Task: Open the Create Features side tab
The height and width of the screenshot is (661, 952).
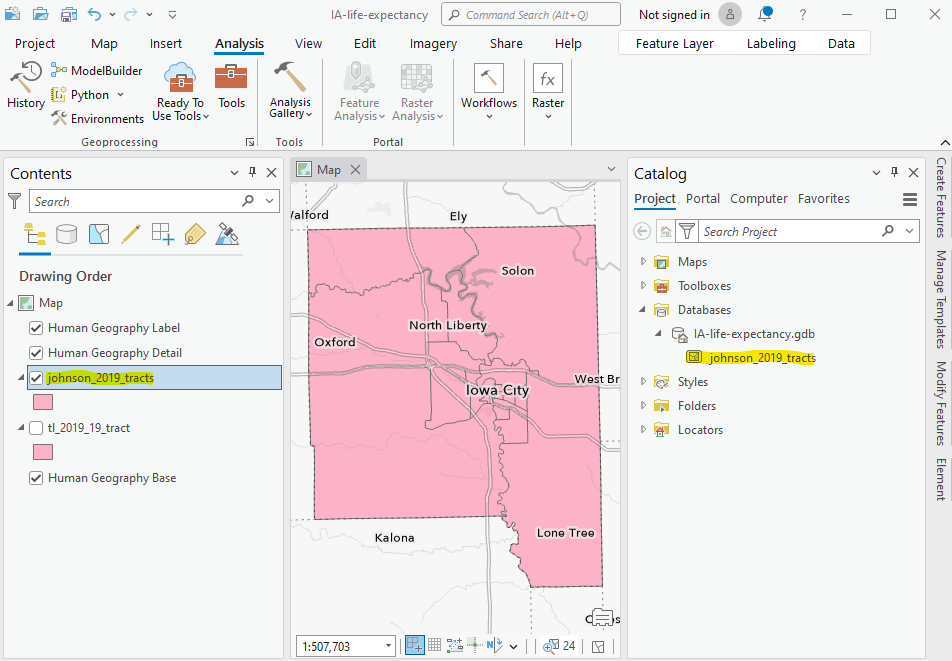Action: coord(940,197)
